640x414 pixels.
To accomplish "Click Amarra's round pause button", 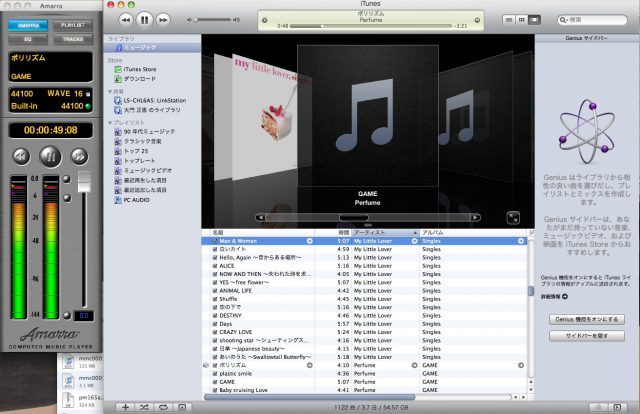I will 50,156.
